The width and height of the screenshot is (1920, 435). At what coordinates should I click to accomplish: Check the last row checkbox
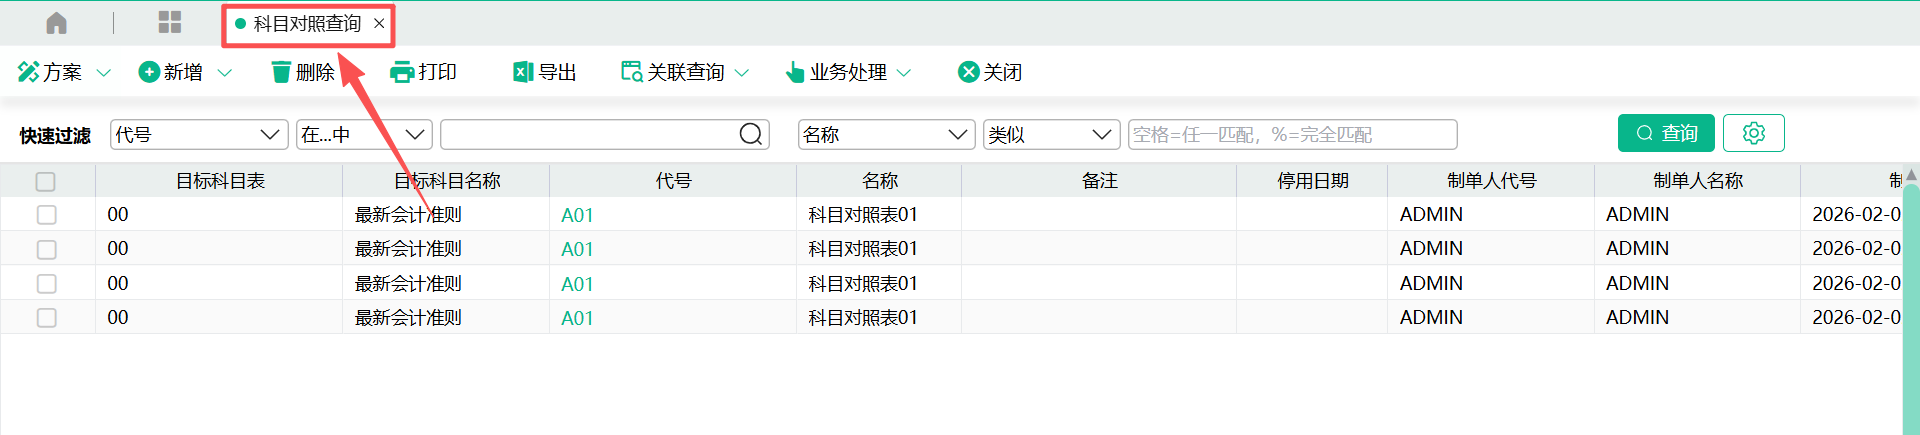46,318
